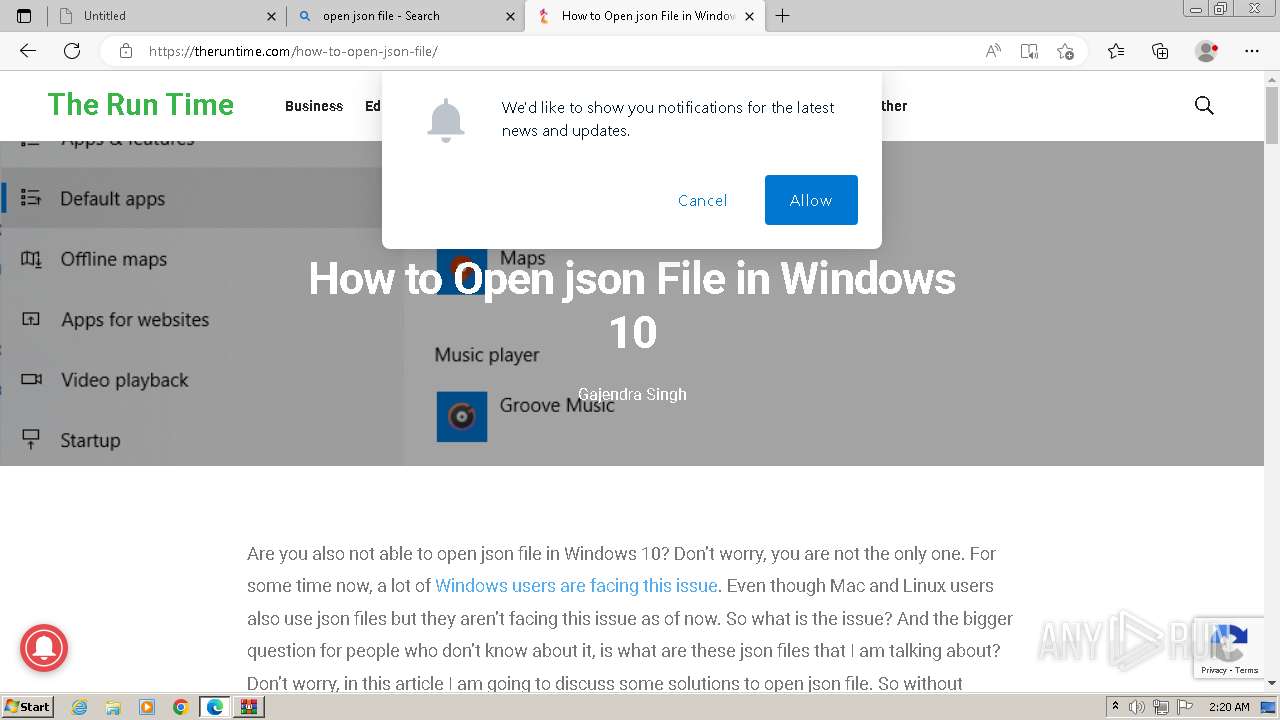
Task: Launch Google Chrome from taskbar
Action: (x=181, y=707)
